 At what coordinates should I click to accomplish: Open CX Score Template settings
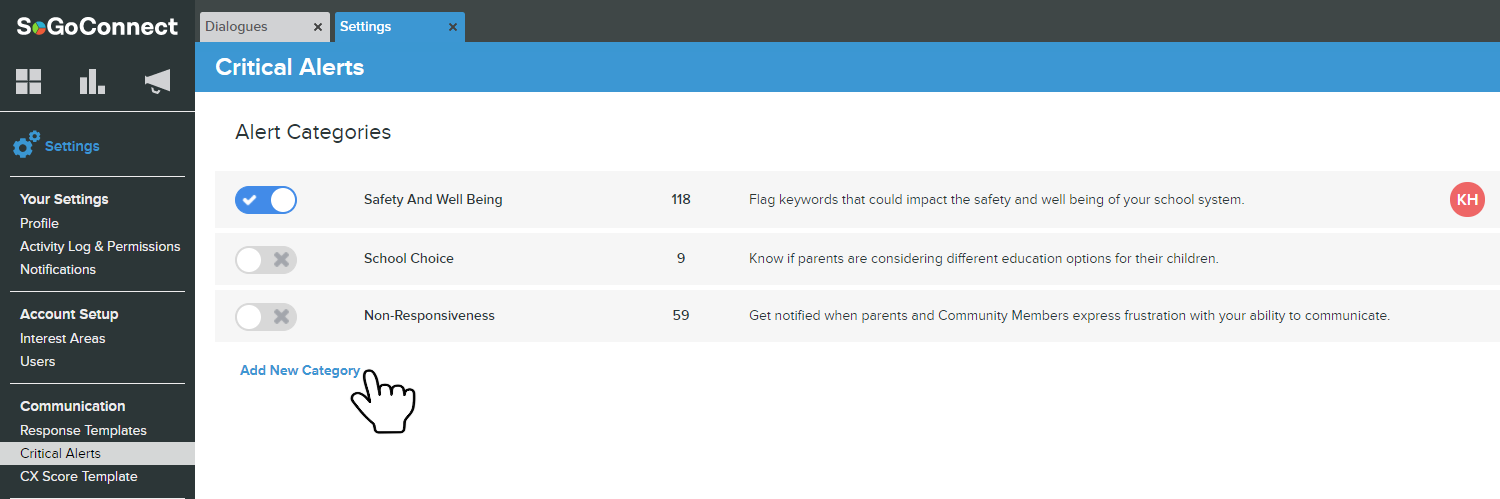79,476
